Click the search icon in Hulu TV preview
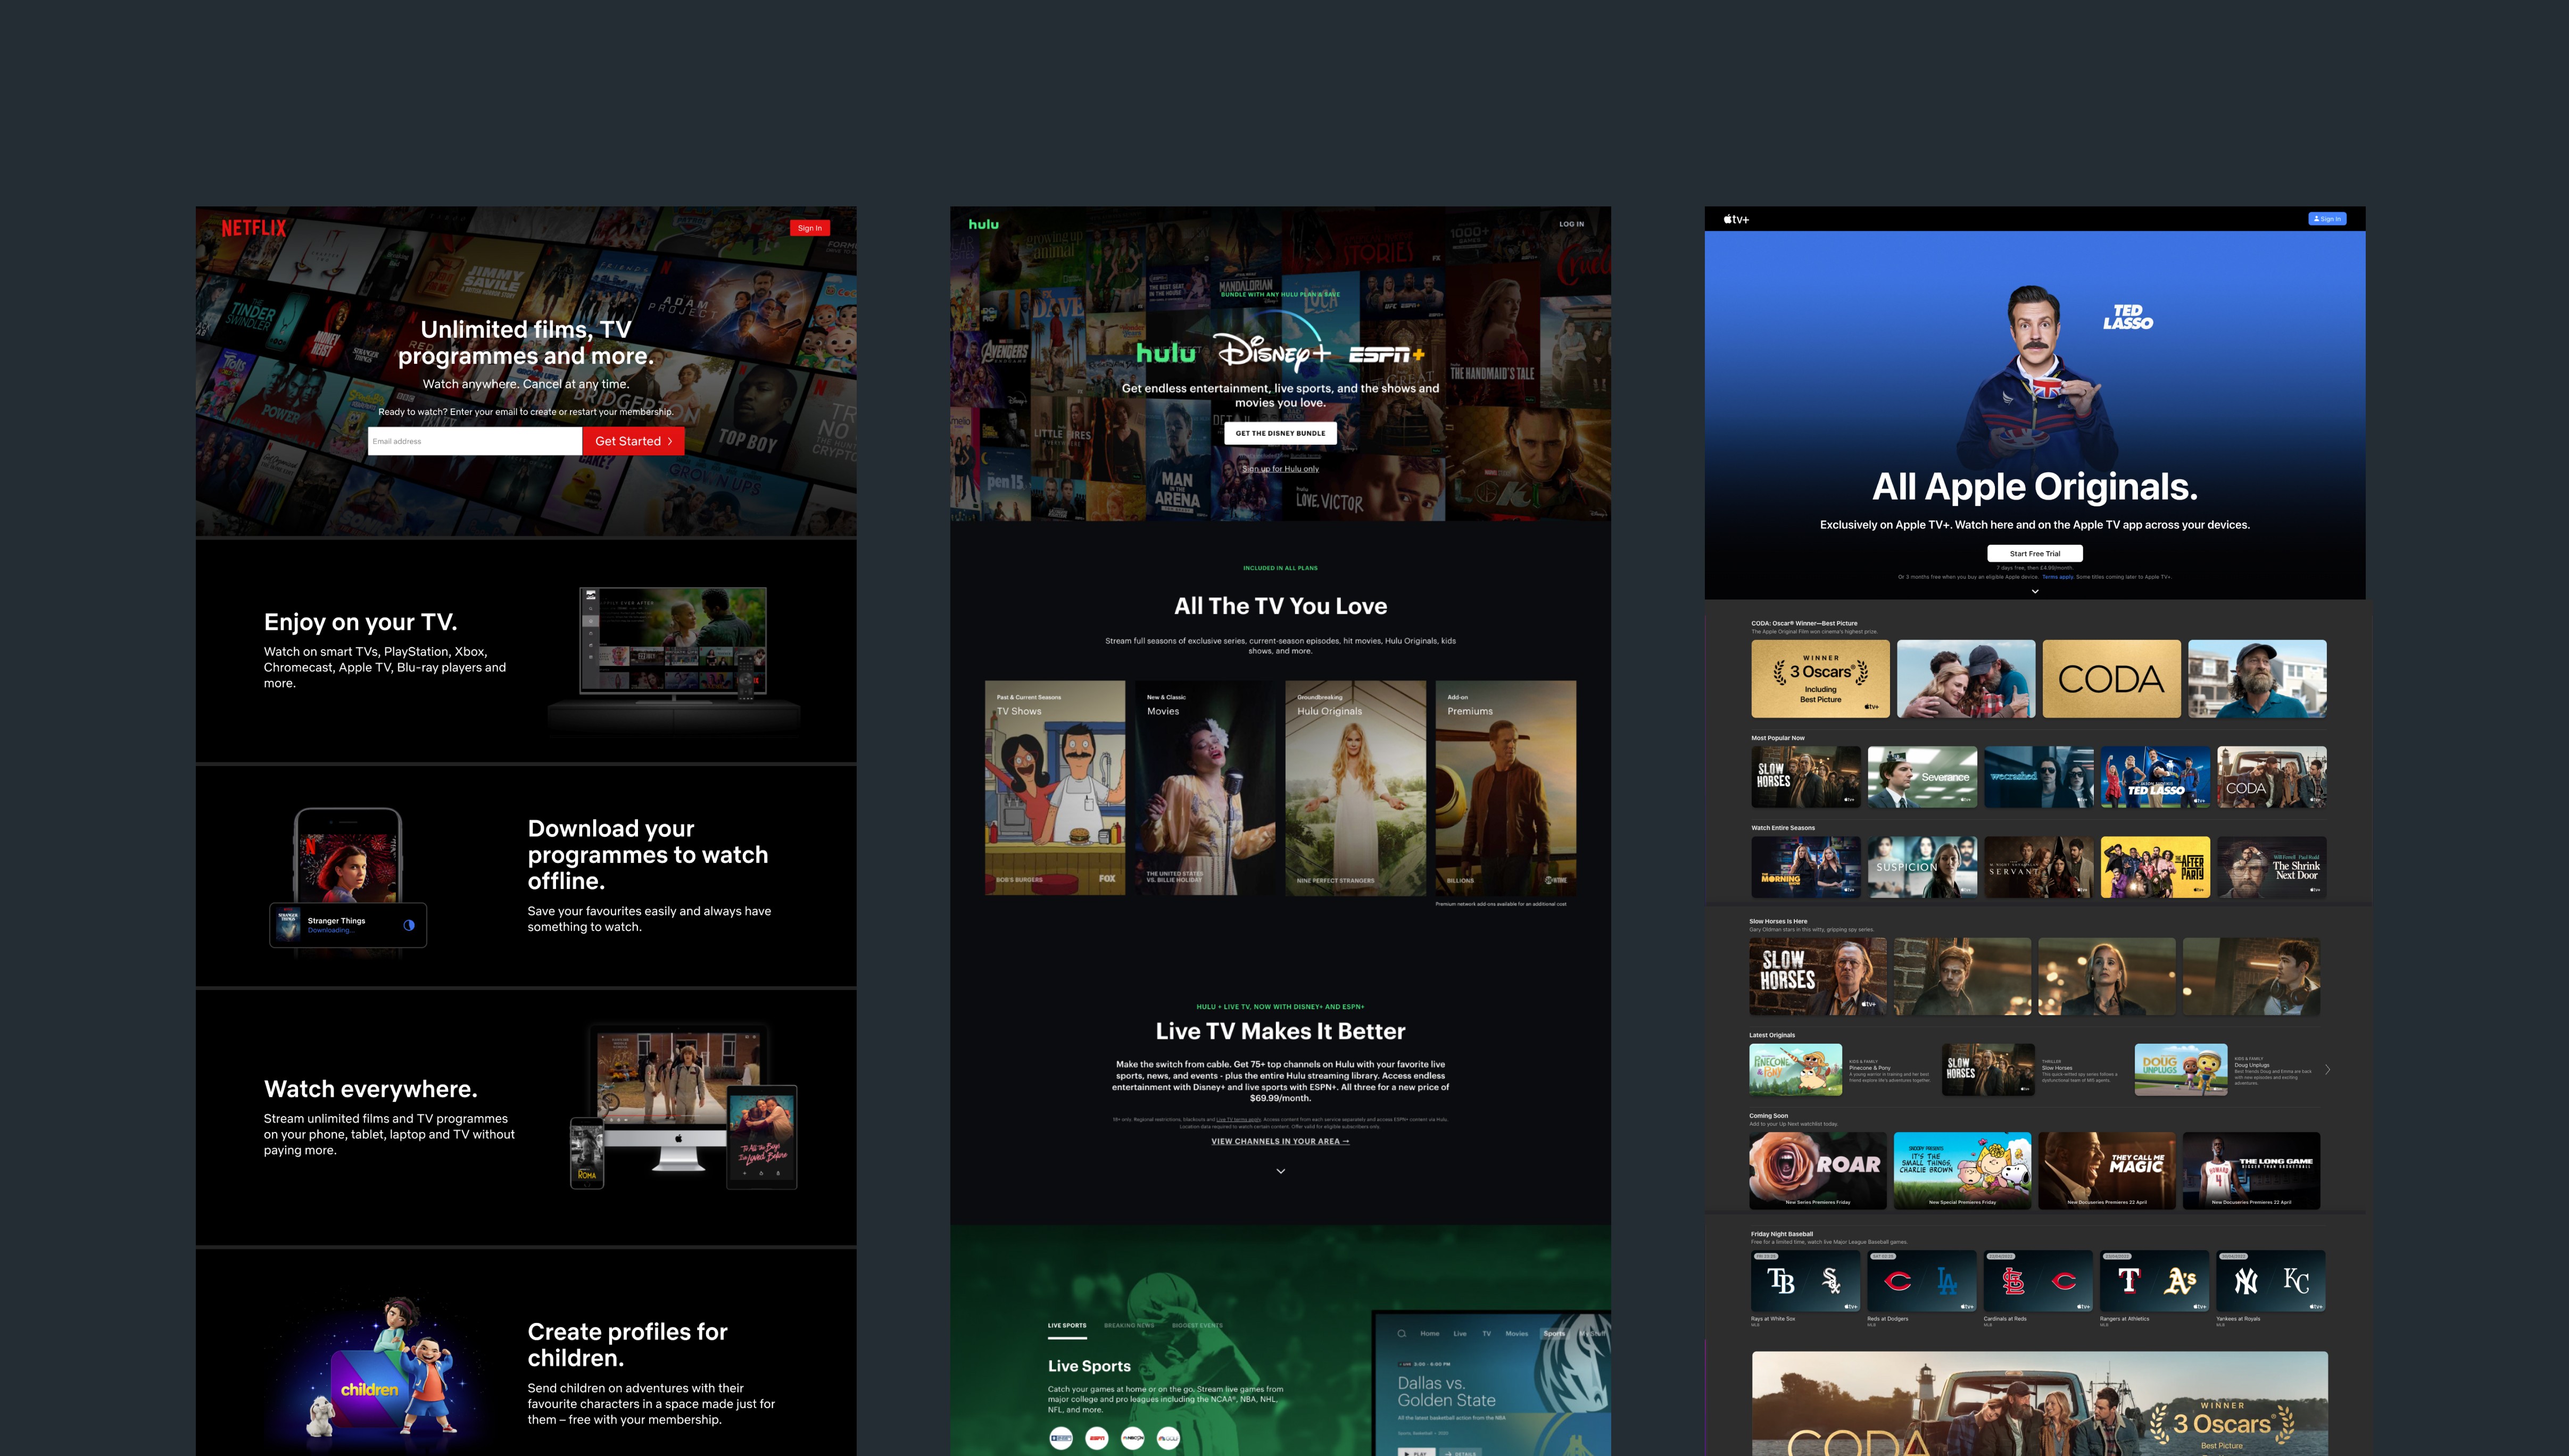The image size is (2569, 1456). 1401,1333
